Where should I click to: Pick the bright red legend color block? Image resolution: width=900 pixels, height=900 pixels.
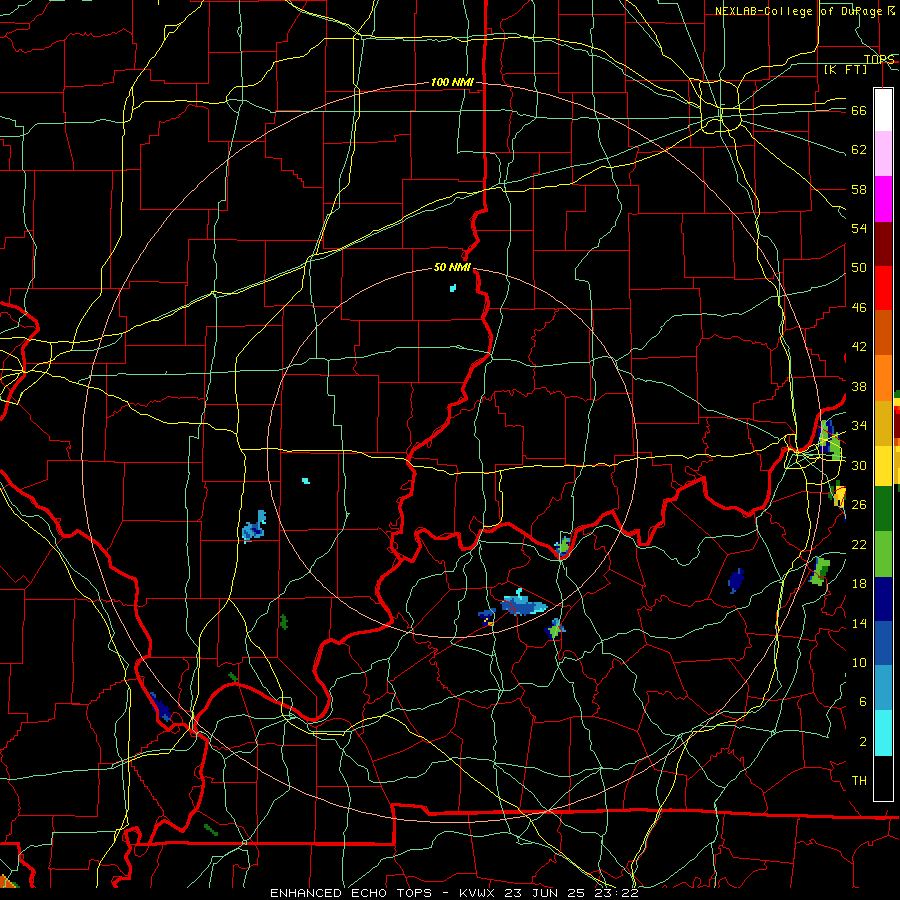click(883, 288)
